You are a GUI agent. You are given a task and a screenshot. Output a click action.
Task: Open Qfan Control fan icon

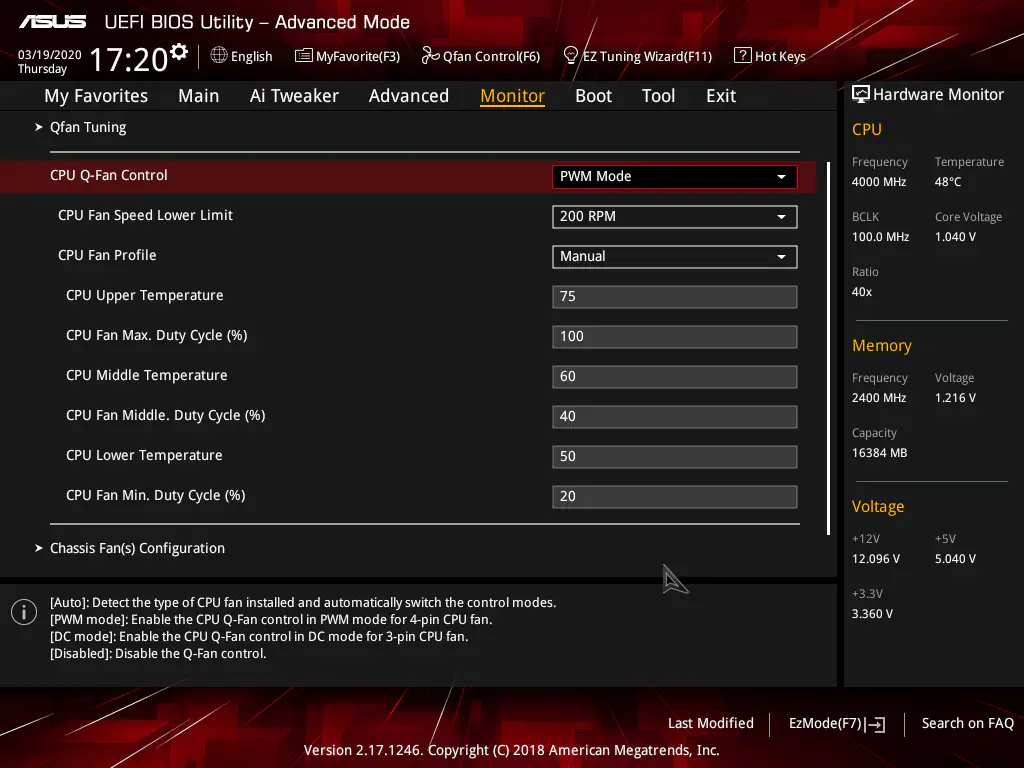click(x=430, y=56)
